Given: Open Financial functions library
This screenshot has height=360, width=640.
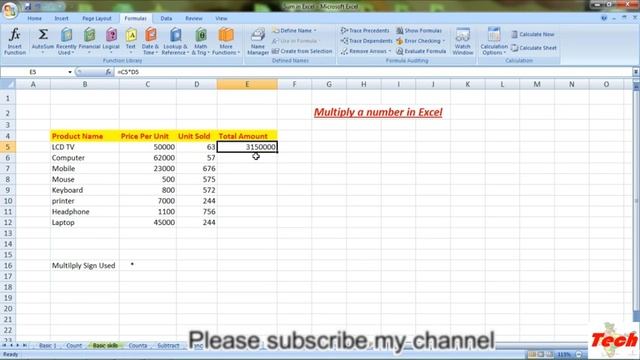Looking at the screenshot, I should point(89,41).
